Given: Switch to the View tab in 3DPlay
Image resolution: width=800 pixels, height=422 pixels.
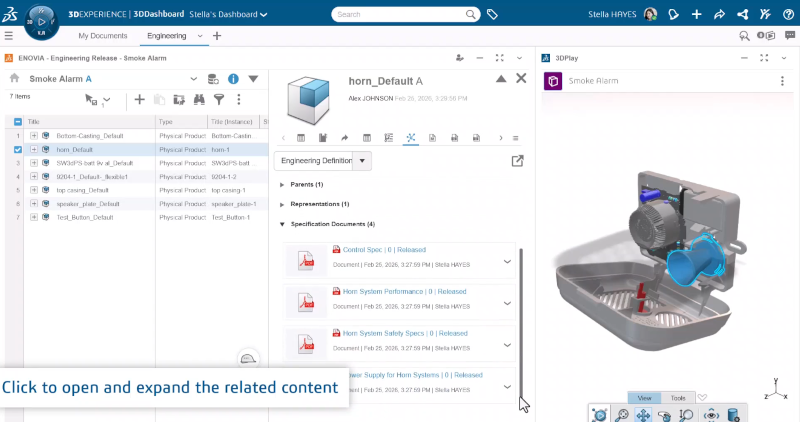Looking at the screenshot, I should 644,398.
